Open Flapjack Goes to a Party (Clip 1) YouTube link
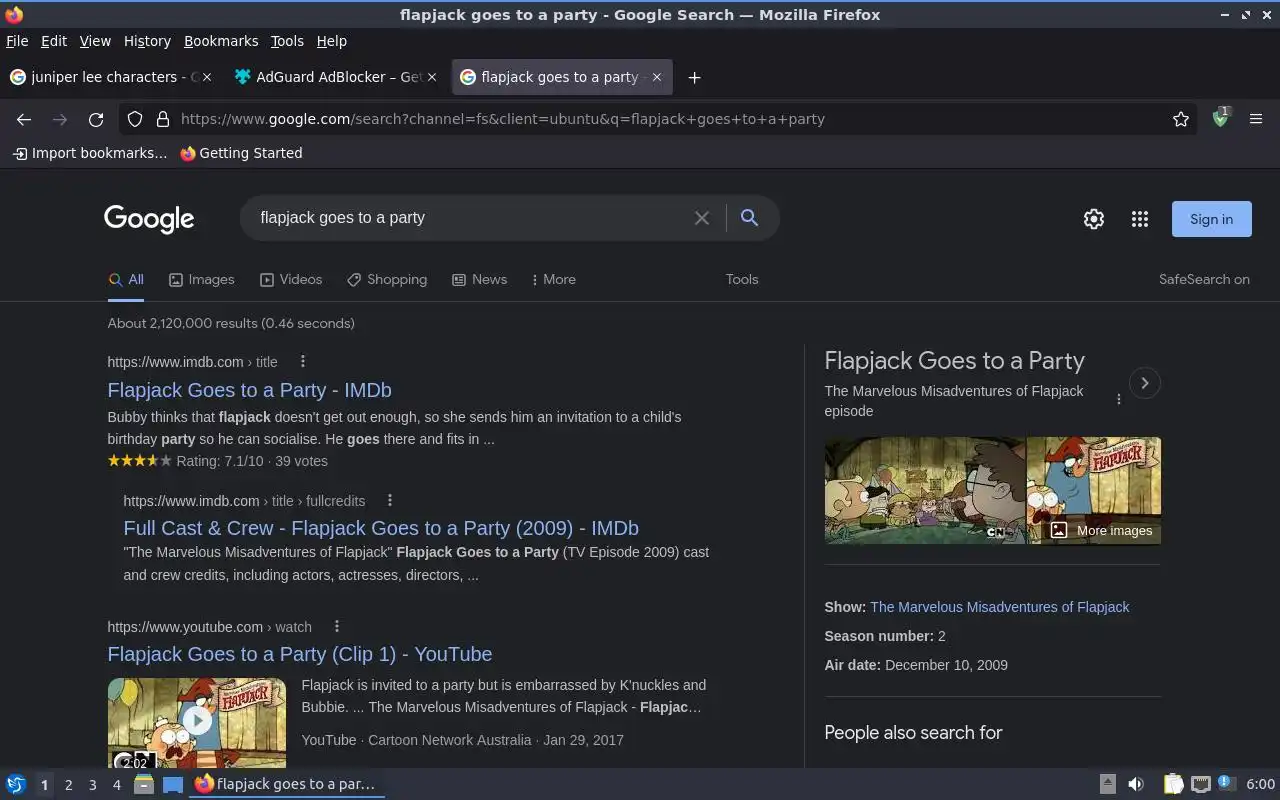The width and height of the screenshot is (1280, 800). pyautogui.click(x=300, y=654)
